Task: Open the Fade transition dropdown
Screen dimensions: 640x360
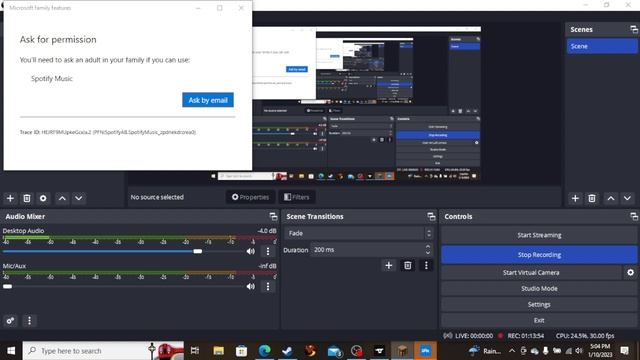Action: [x=358, y=233]
